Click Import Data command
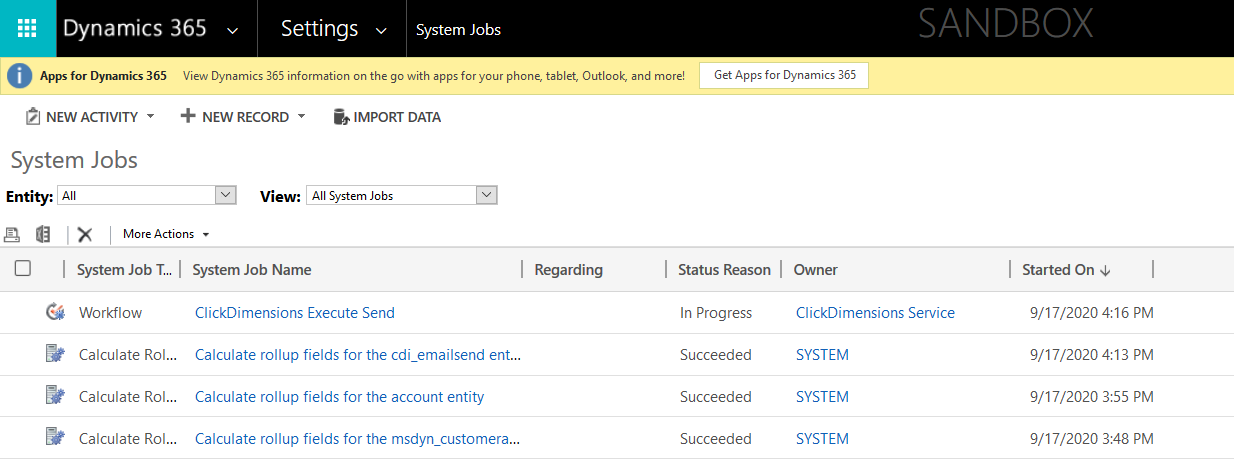 point(397,117)
